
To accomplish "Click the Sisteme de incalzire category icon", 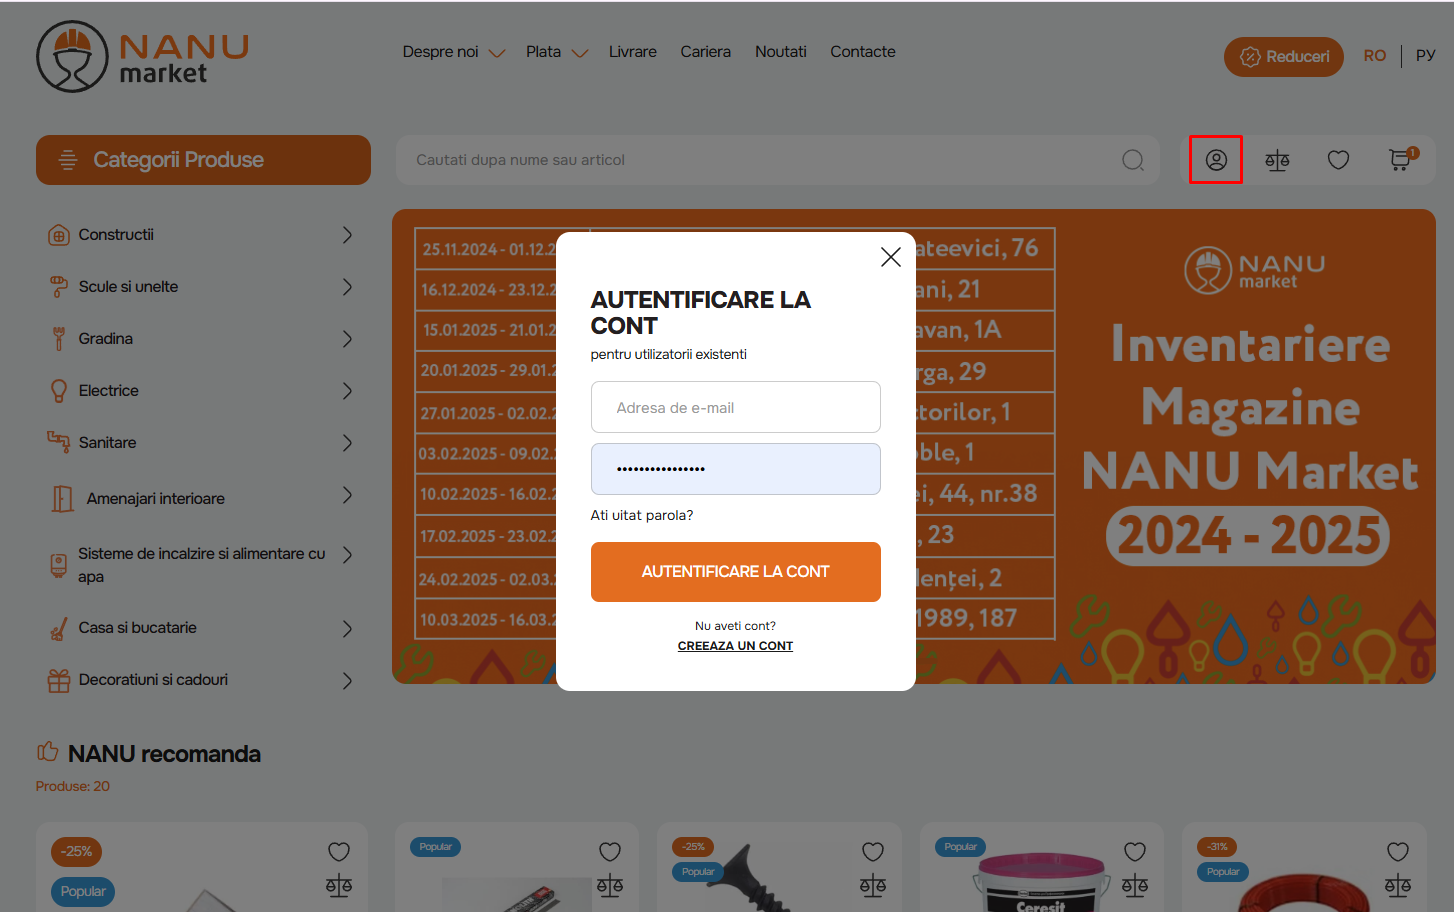I will [x=59, y=565].
